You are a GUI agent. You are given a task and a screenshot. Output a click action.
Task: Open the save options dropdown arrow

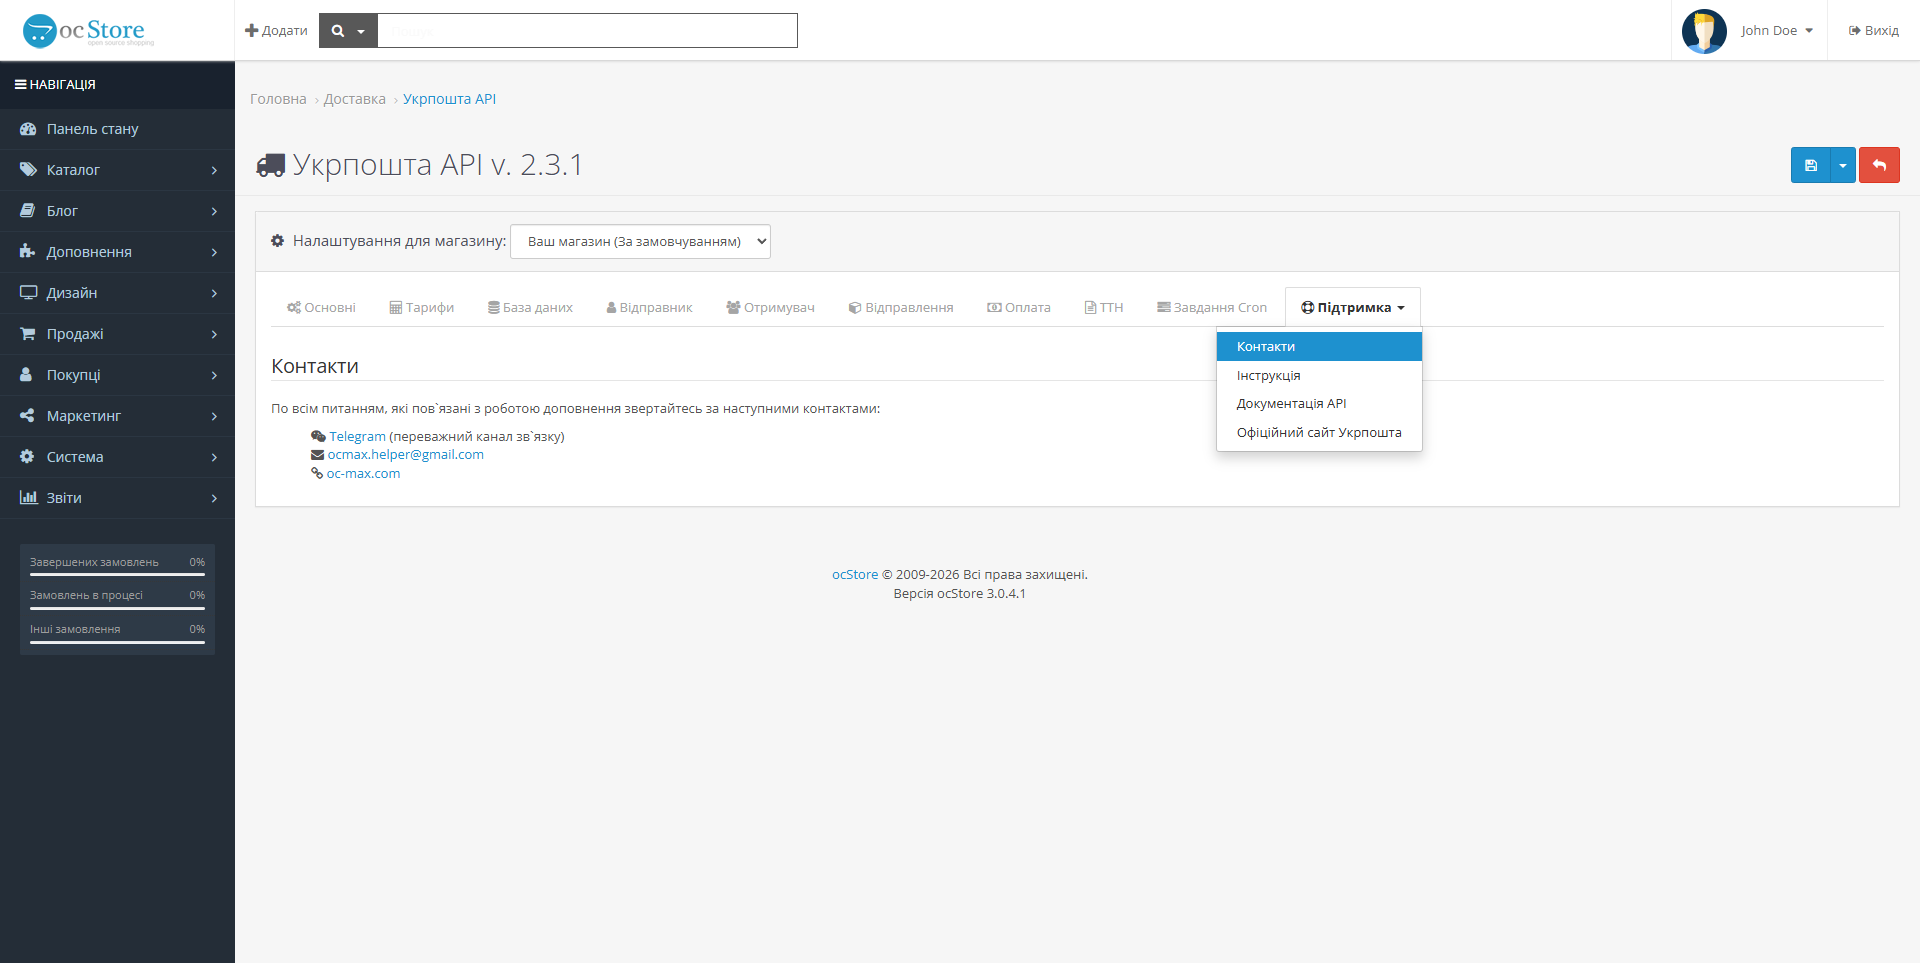[1843, 165]
